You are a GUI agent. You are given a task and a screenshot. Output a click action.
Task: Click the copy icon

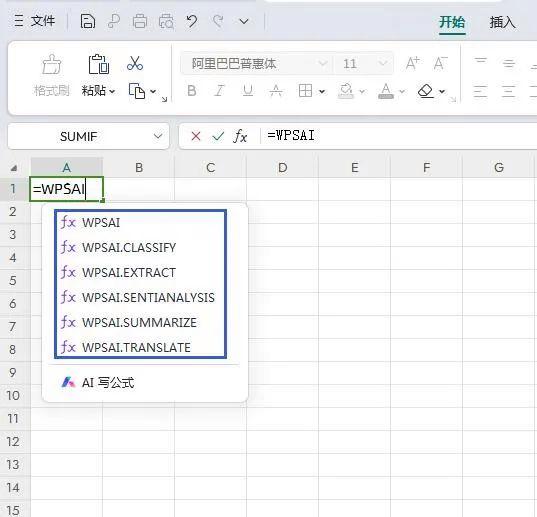coord(137,91)
